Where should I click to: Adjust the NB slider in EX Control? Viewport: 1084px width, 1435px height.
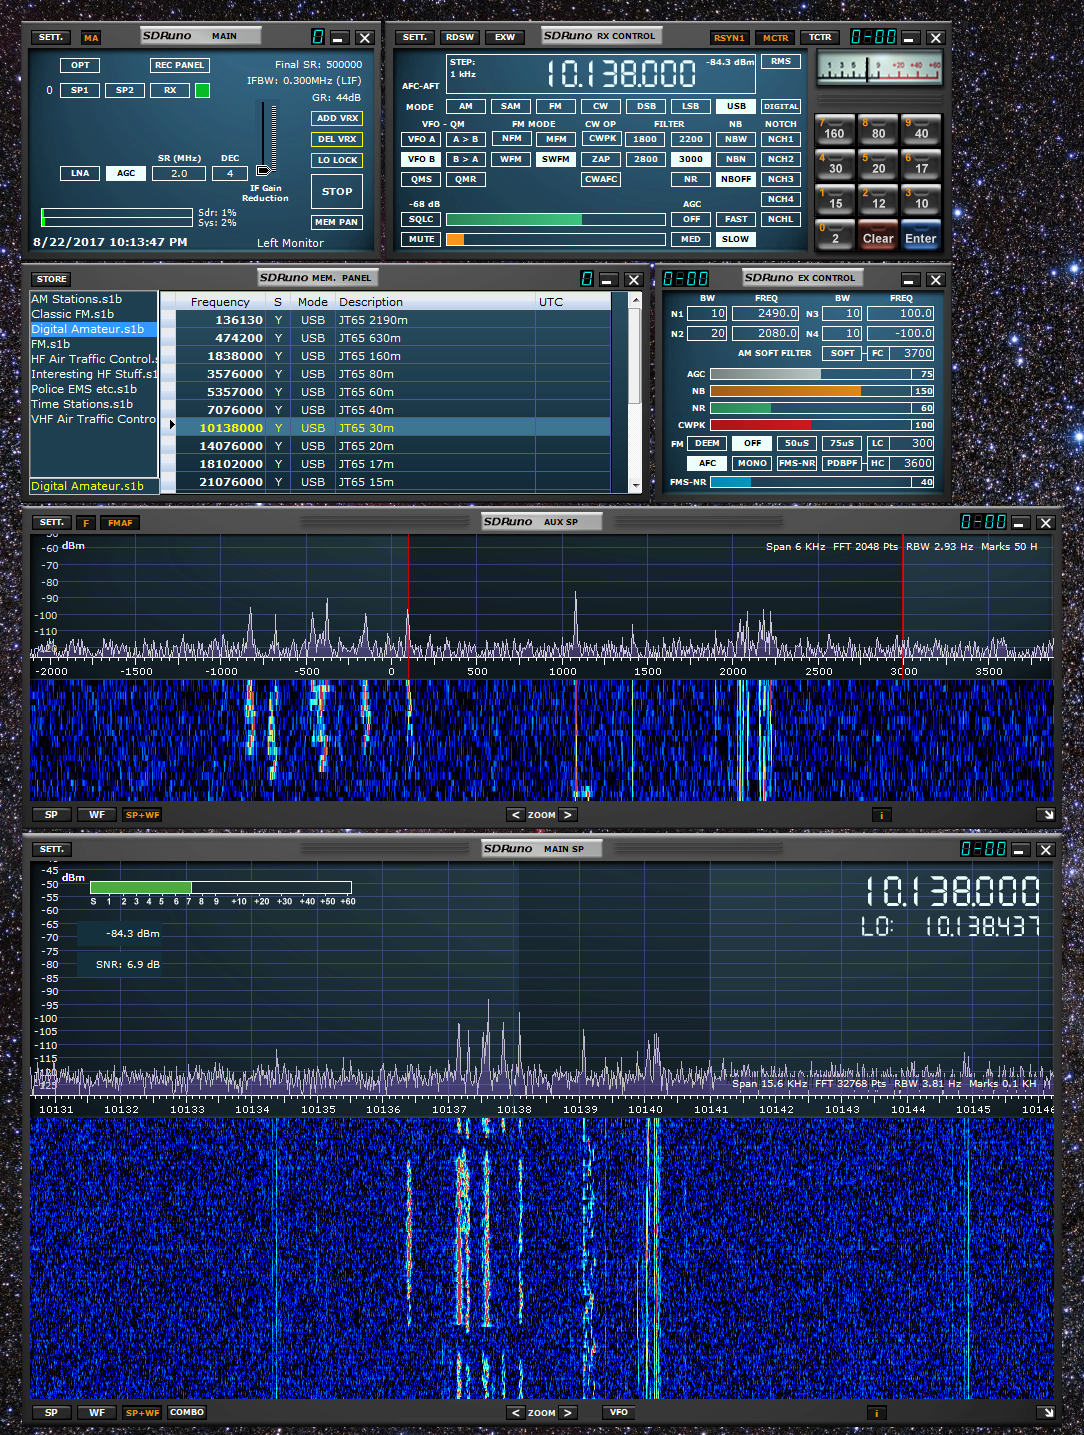(x=810, y=391)
